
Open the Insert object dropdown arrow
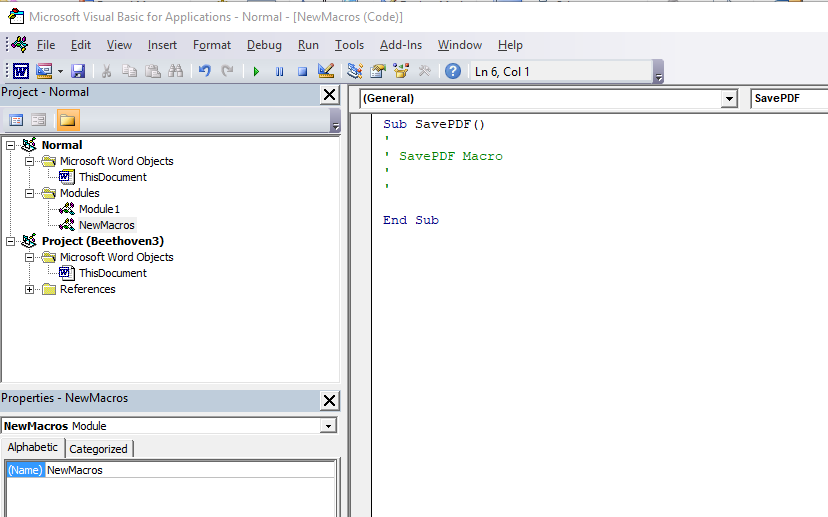tap(60, 71)
